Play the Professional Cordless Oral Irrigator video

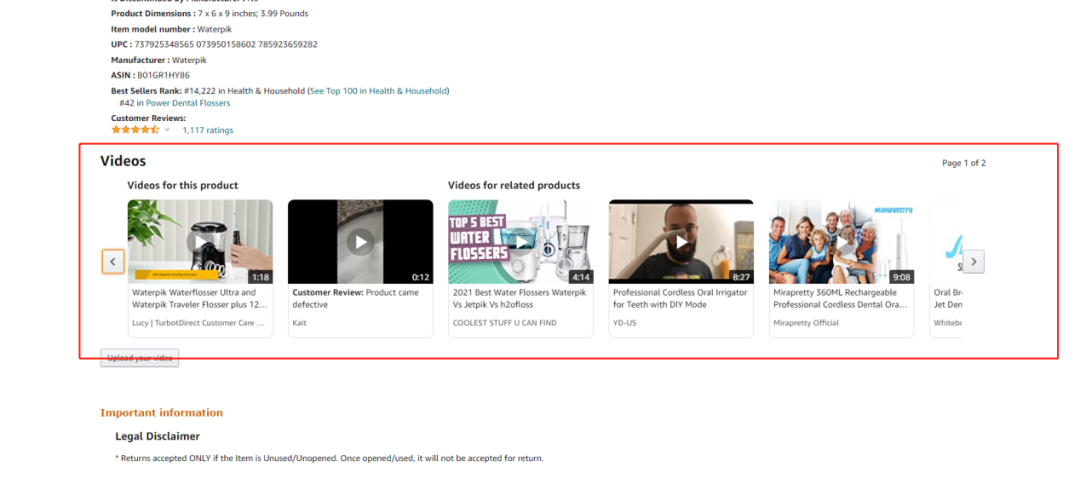(x=681, y=242)
